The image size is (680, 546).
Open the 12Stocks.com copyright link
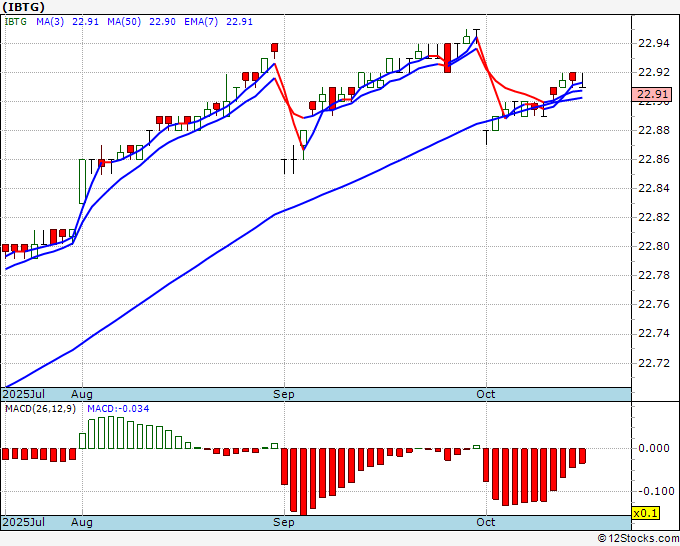638,539
